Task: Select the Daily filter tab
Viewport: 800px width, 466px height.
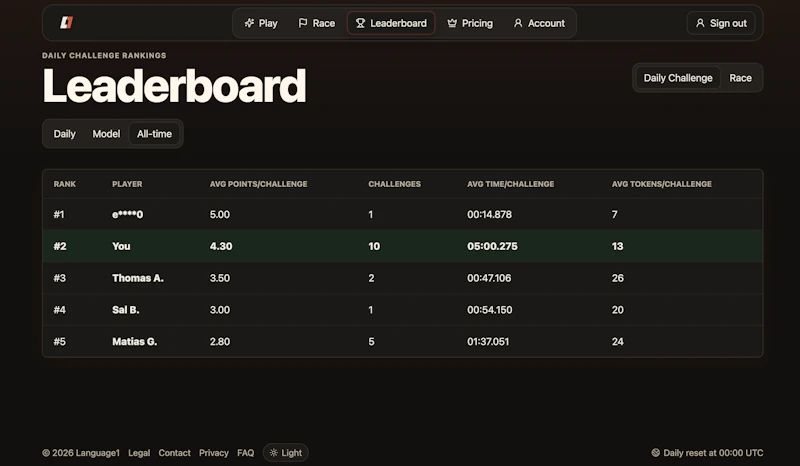Action: click(64, 134)
